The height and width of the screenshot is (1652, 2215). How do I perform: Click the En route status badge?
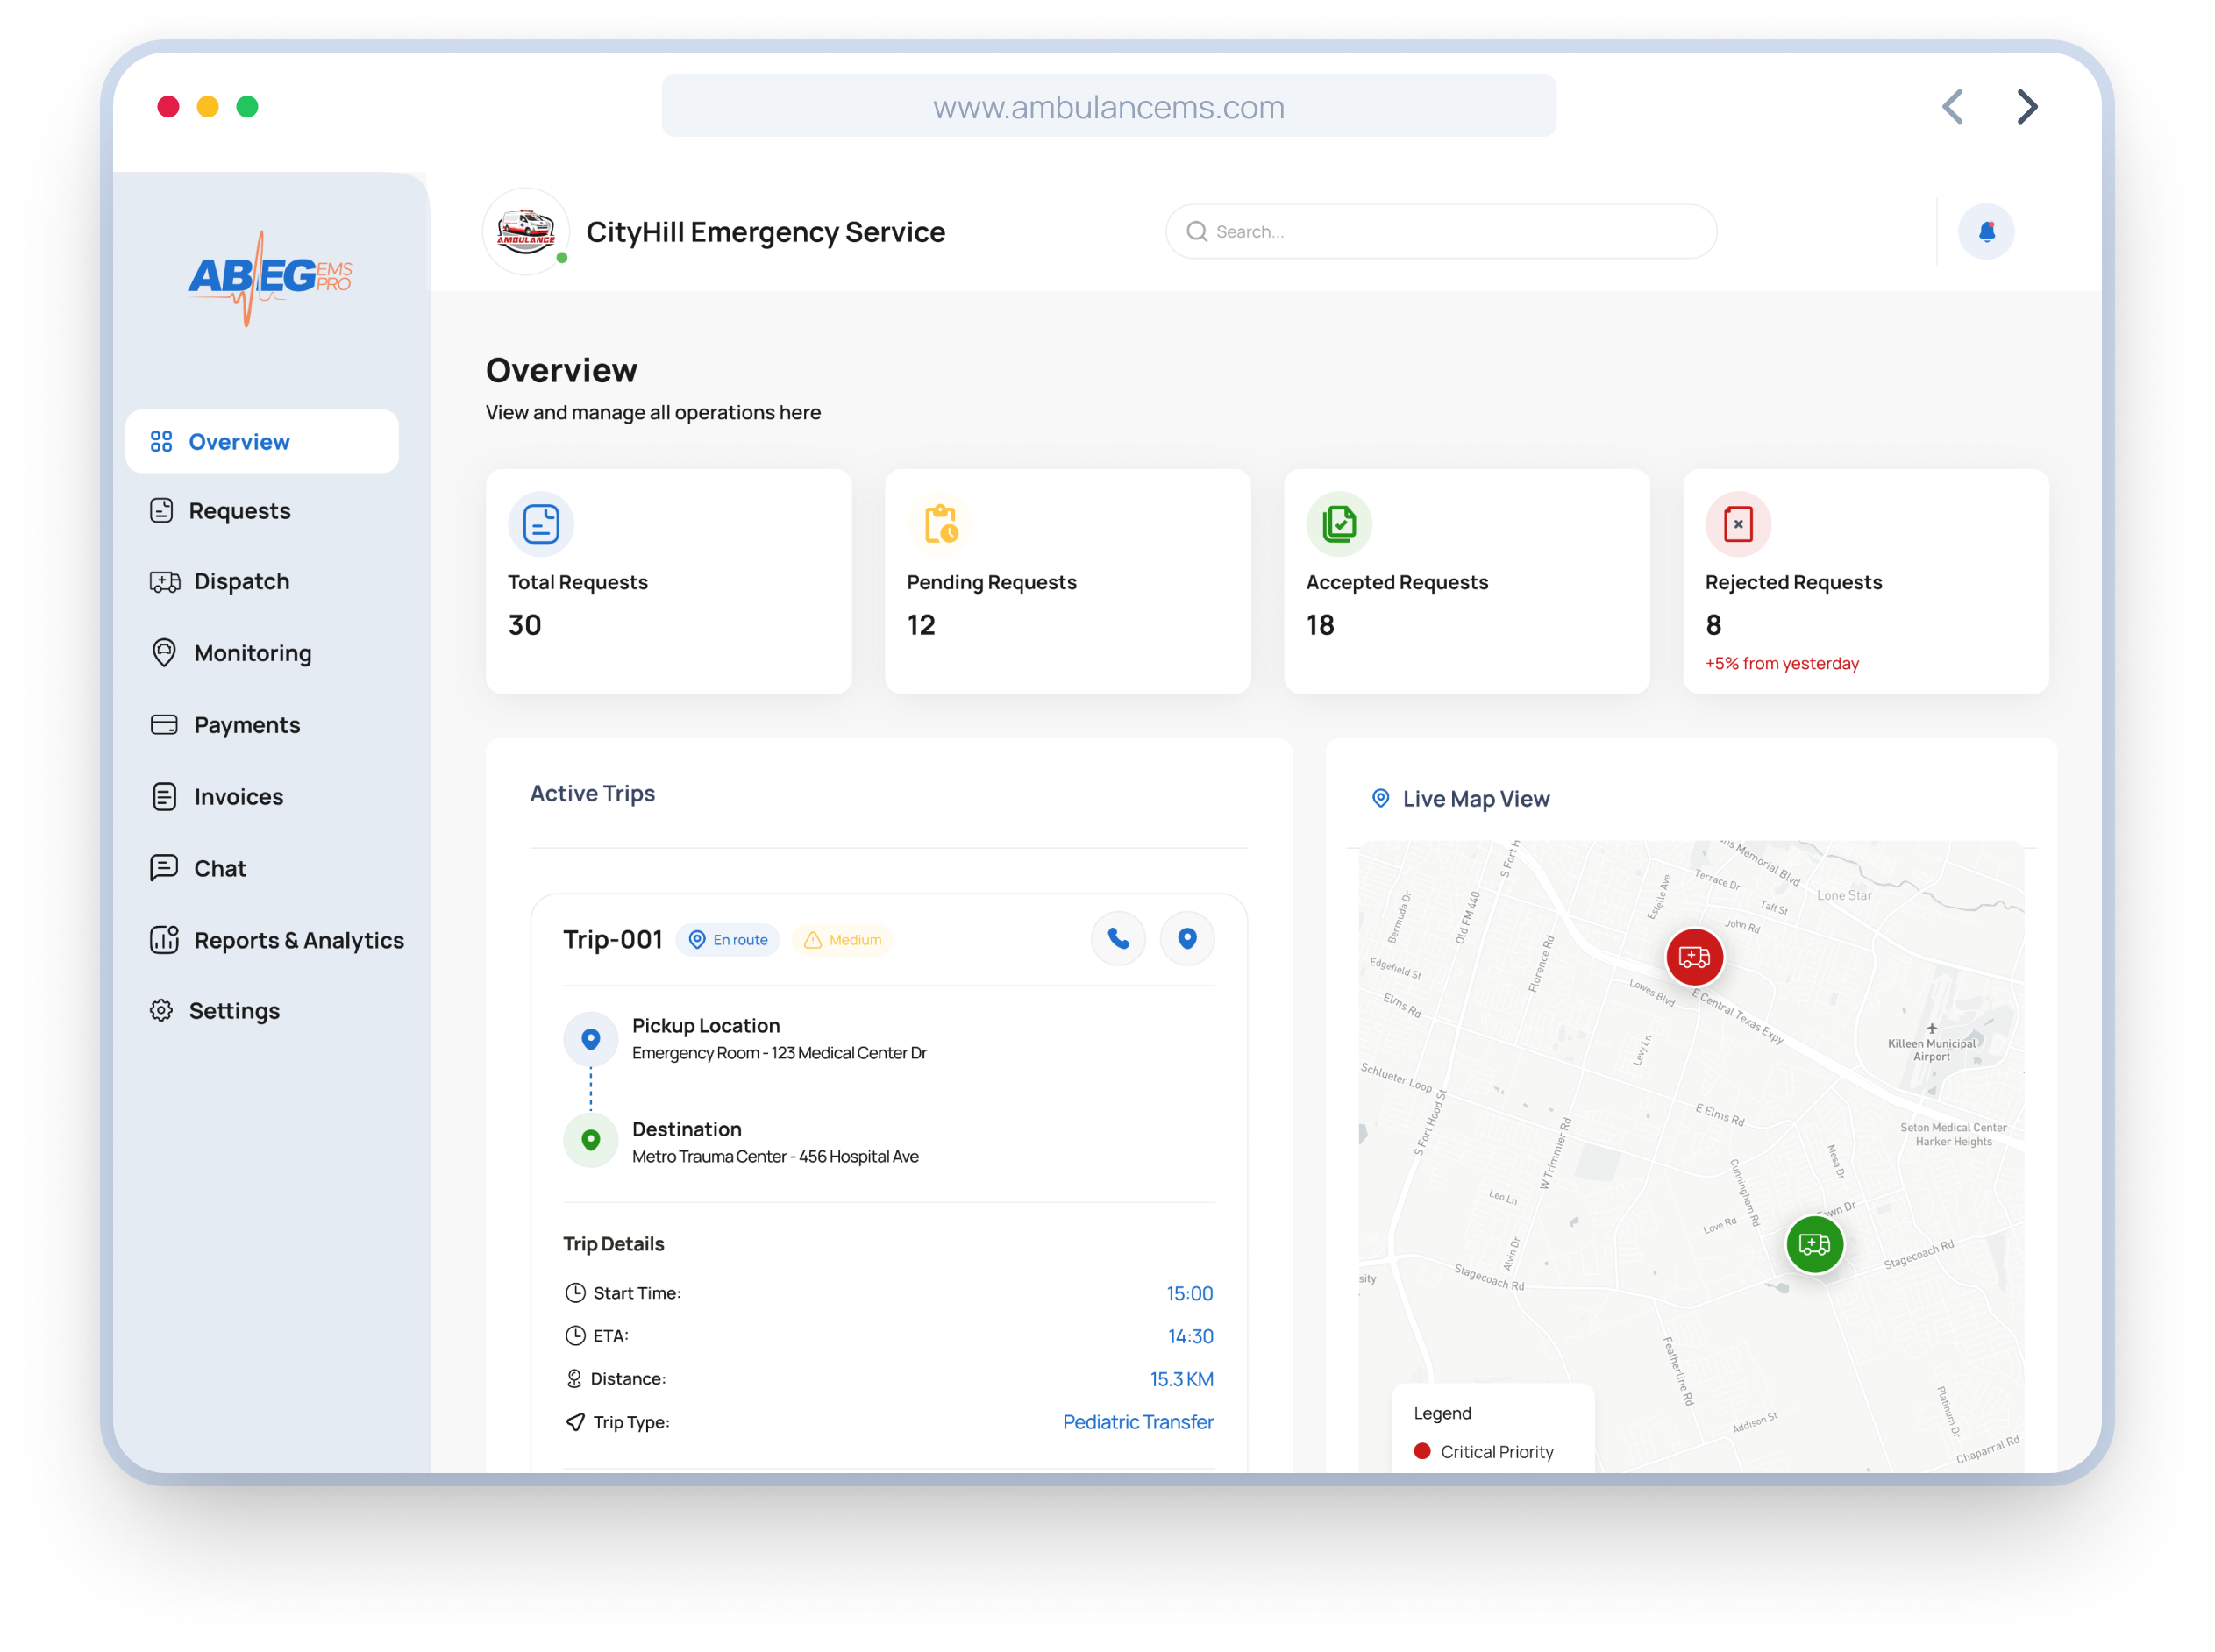point(728,940)
